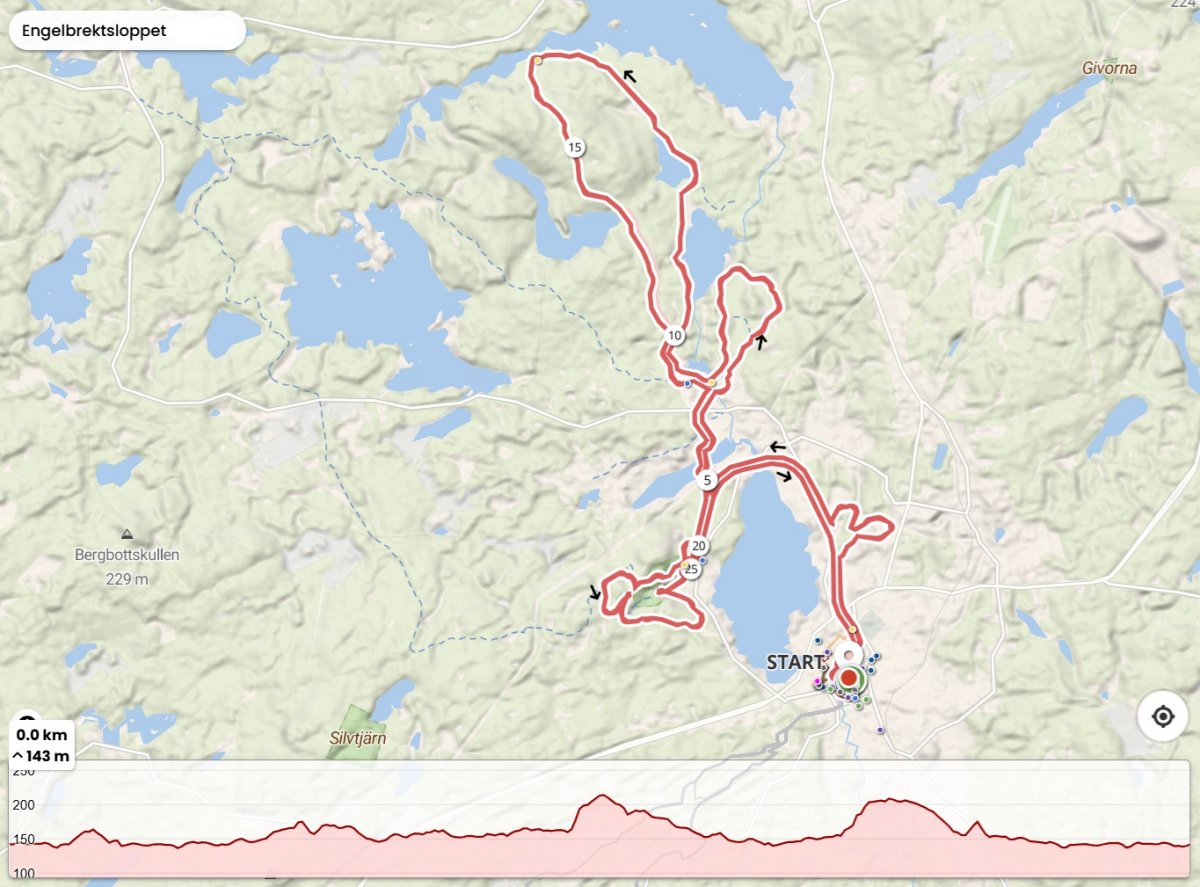Image resolution: width=1200 pixels, height=887 pixels.
Task: Click the 0.0 km elevation tooltip
Action: [42, 745]
